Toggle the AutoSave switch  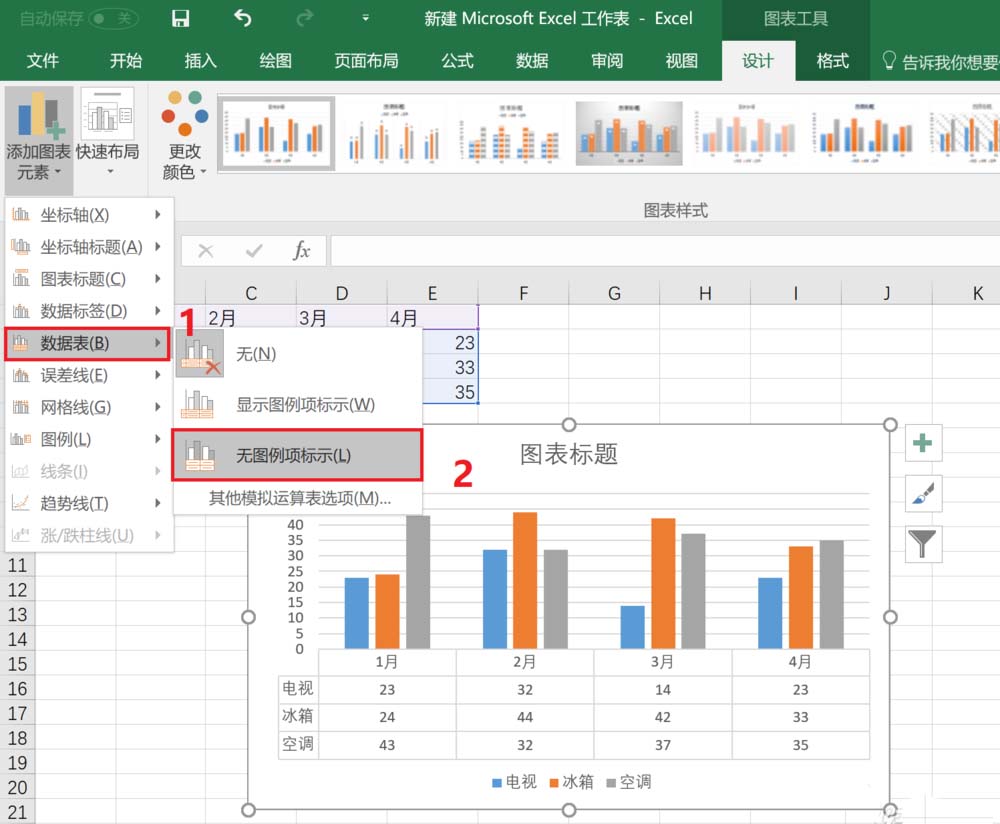(x=114, y=18)
